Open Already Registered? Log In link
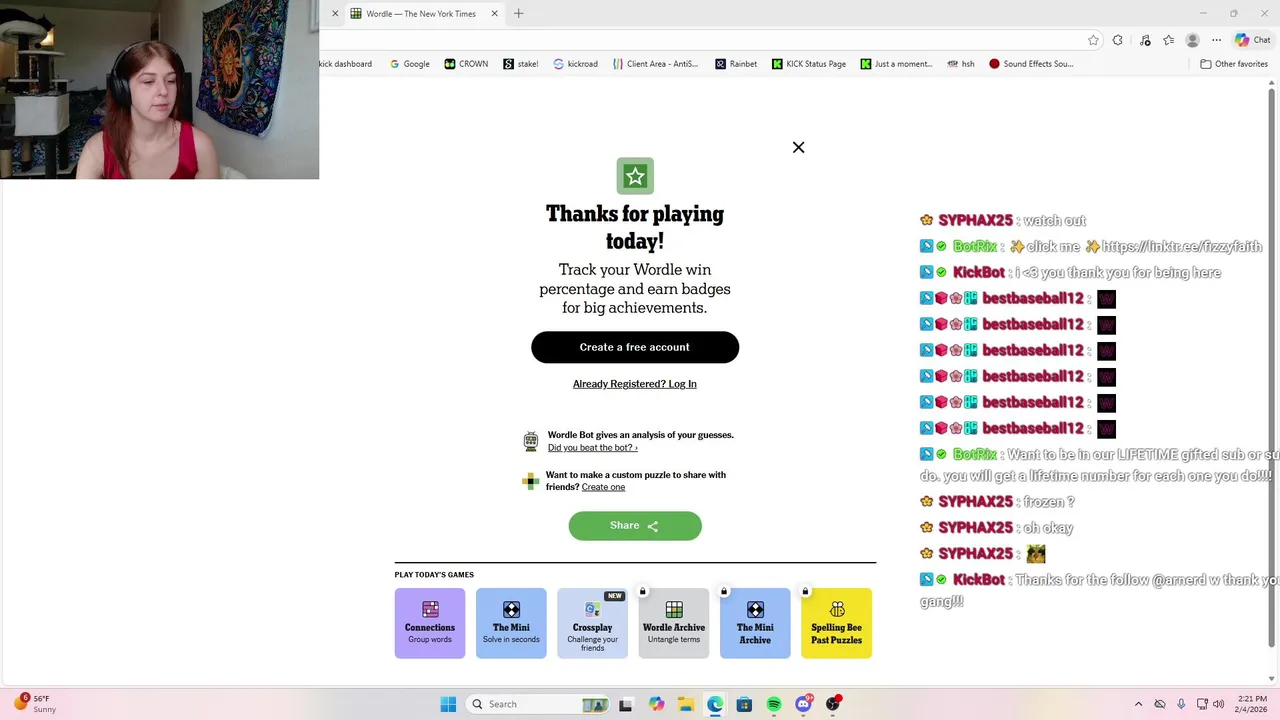Screen dimensions: 1280x720 click(635, 384)
